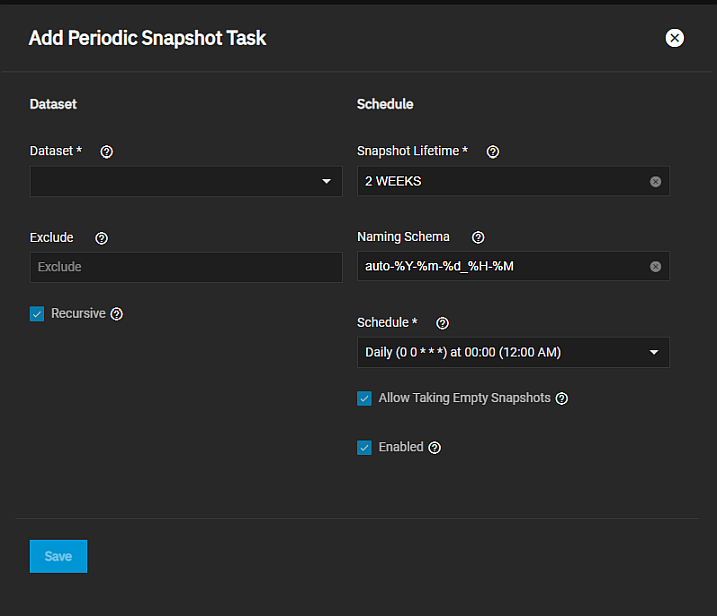This screenshot has width=717, height=616.
Task: Disable the Enabled checkbox
Action: (x=365, y=448)
